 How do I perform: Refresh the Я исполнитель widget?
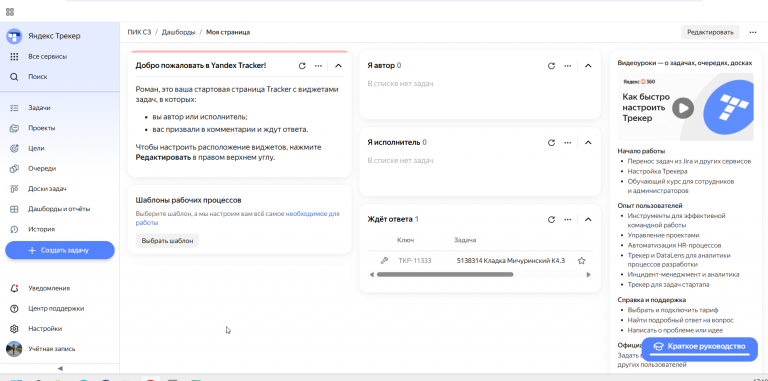(552, 143)
